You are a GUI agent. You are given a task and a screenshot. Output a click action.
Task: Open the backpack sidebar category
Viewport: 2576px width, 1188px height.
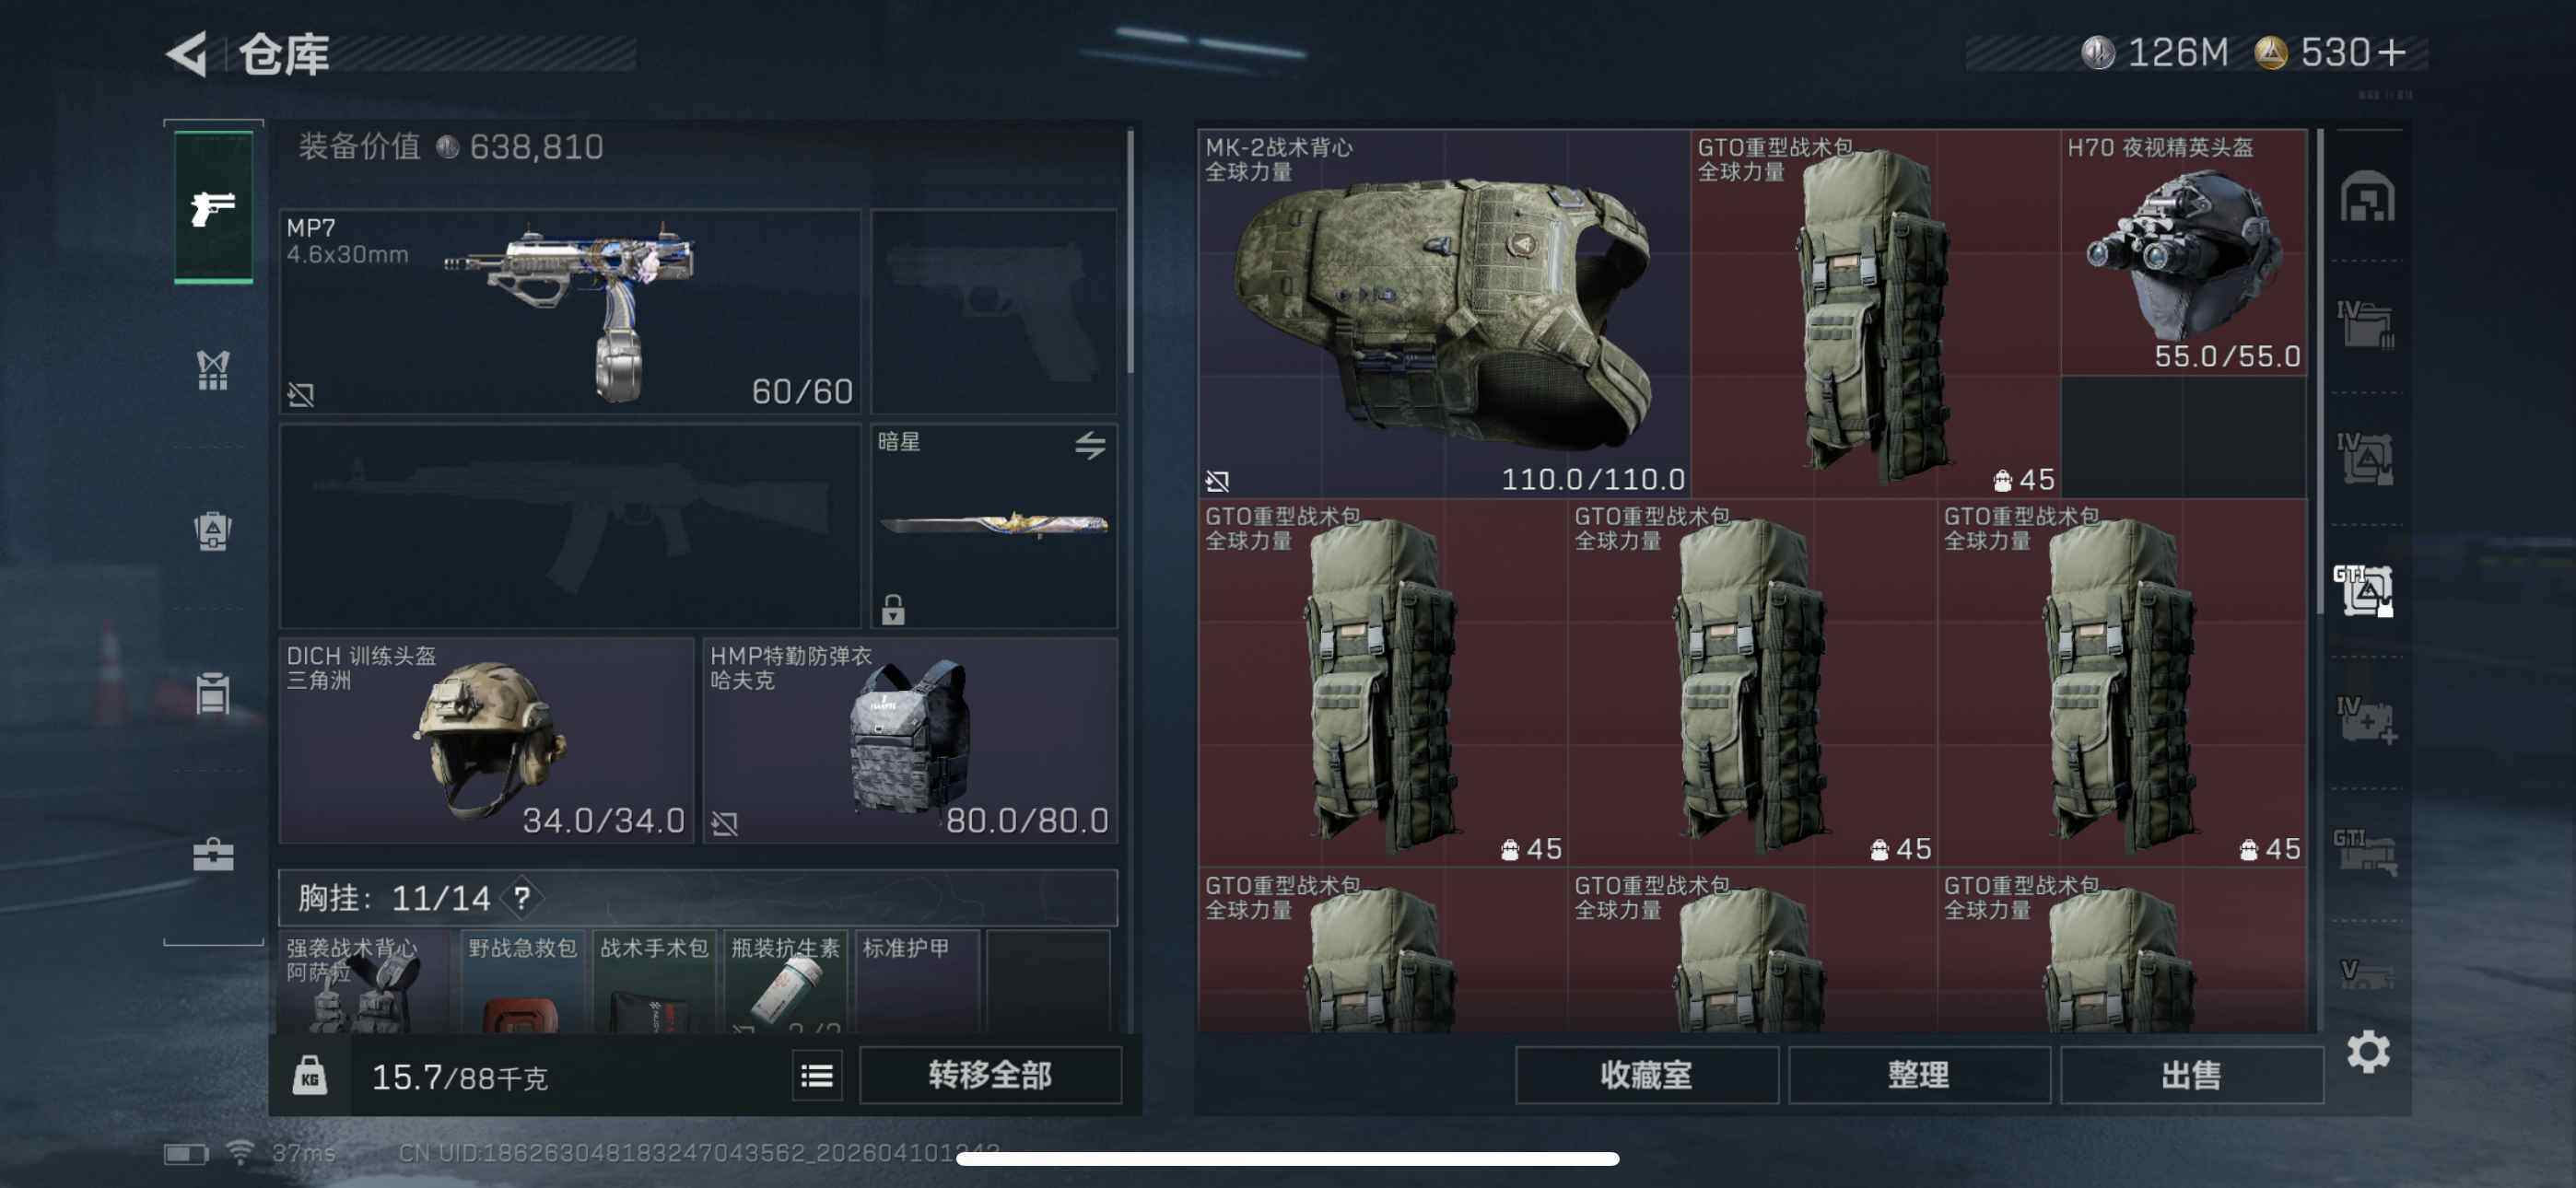tap(213, 531)
